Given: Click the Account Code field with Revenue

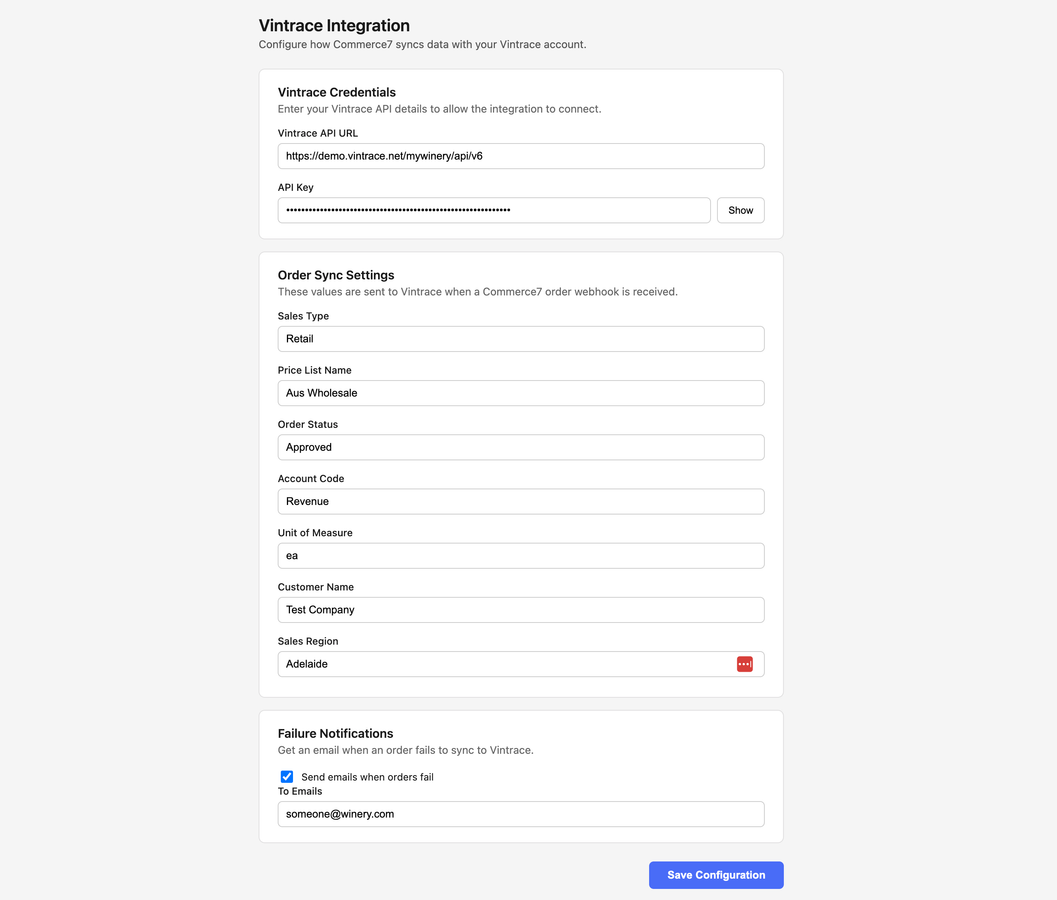Looking at the screenshot, I should coord(521,502).
